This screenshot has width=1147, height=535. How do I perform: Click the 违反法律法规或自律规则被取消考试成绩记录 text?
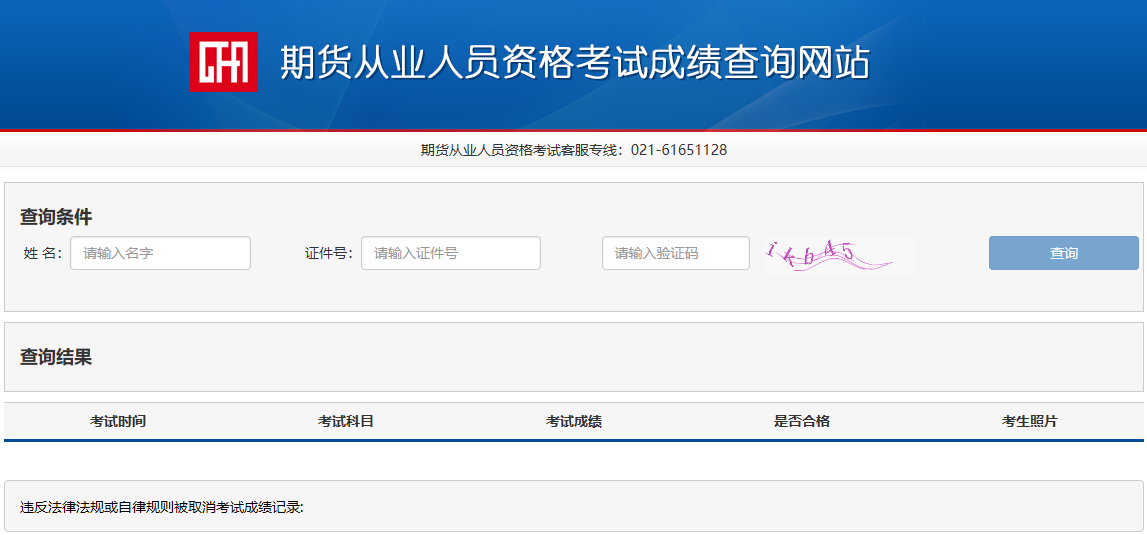click(x=162, y=507)
